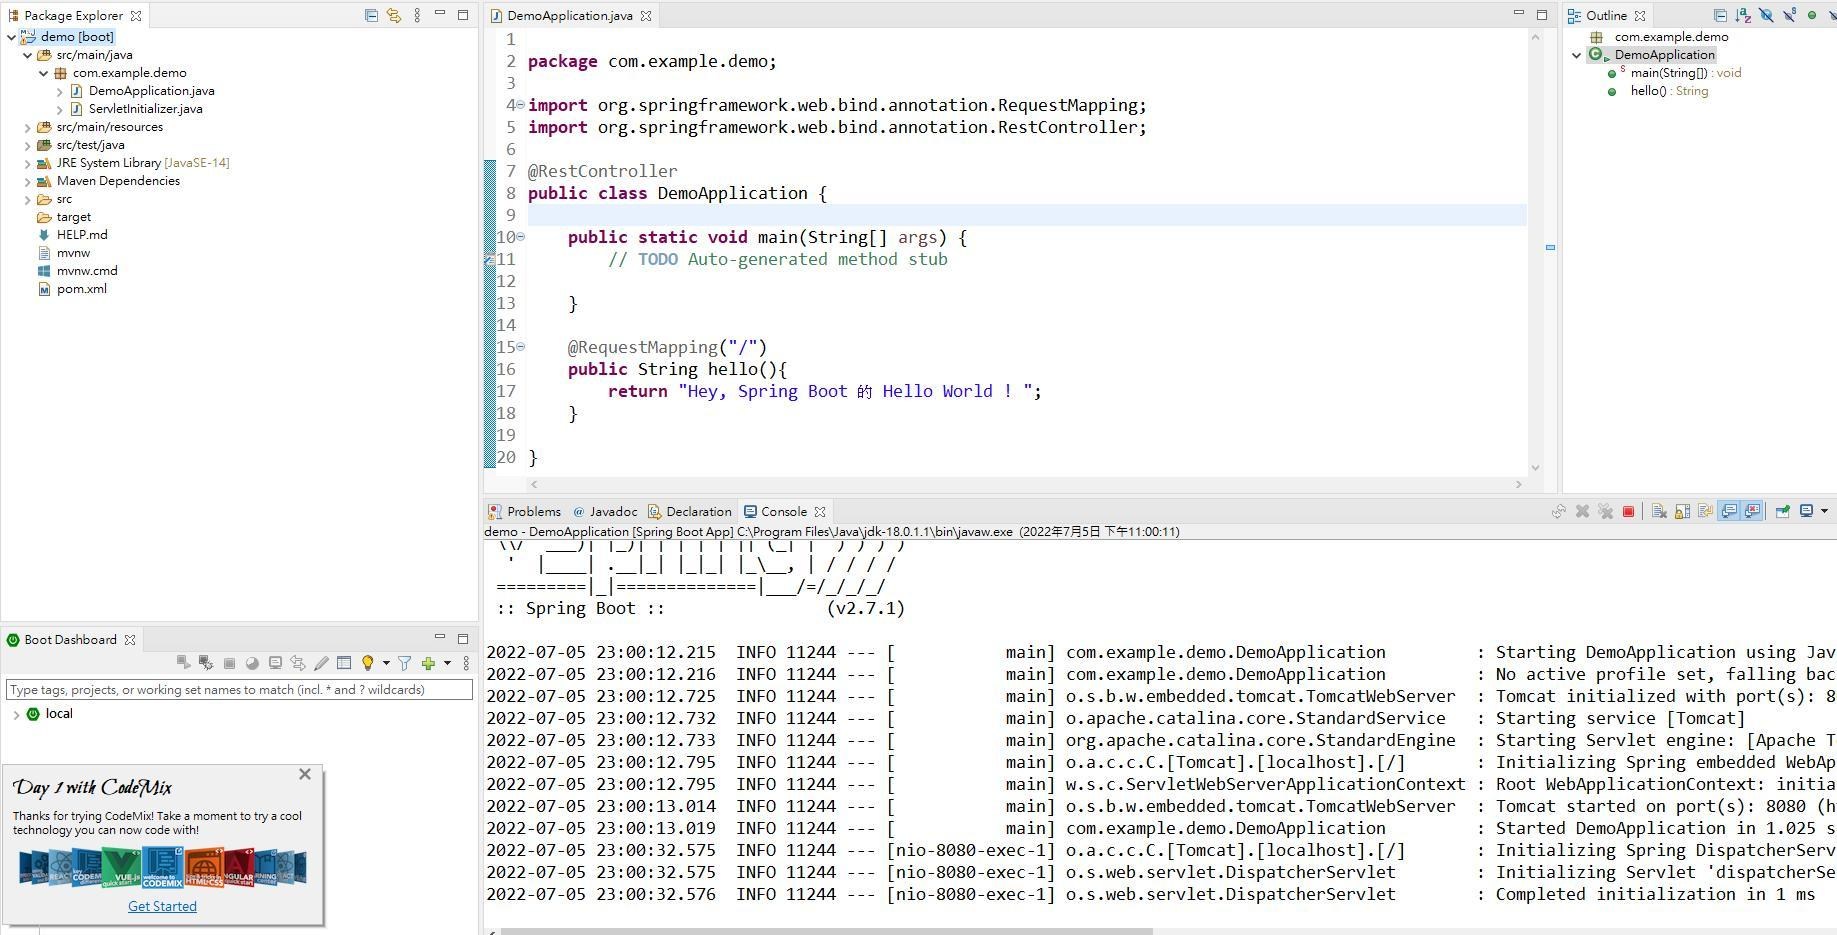Expand the src/main/resources folder
The height and width of the screenshot is (935, 1837).
click(x=27, y=127)
